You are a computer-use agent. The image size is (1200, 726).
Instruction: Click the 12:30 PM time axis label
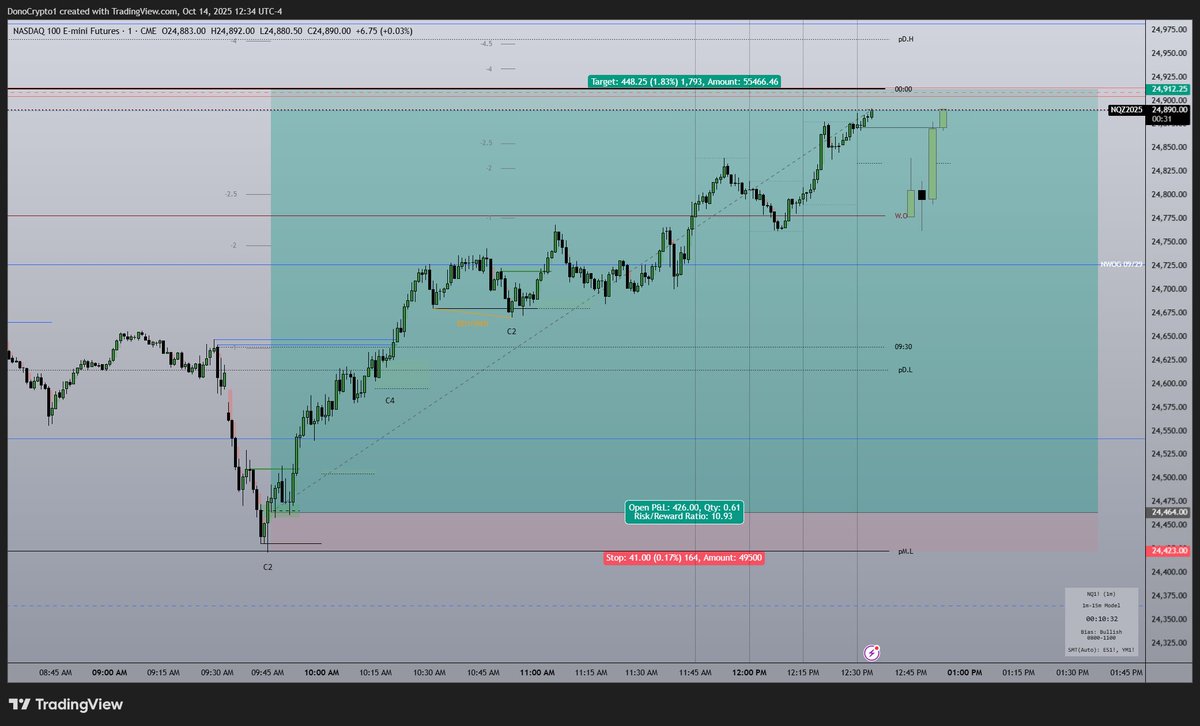click(x=857, y=672)
